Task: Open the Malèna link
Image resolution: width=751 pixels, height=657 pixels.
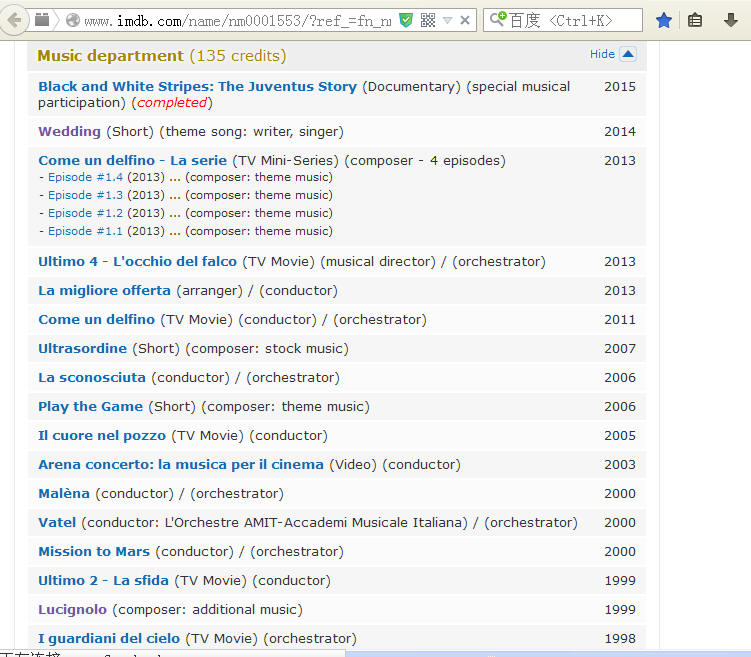Action: [x=64, y=494]
